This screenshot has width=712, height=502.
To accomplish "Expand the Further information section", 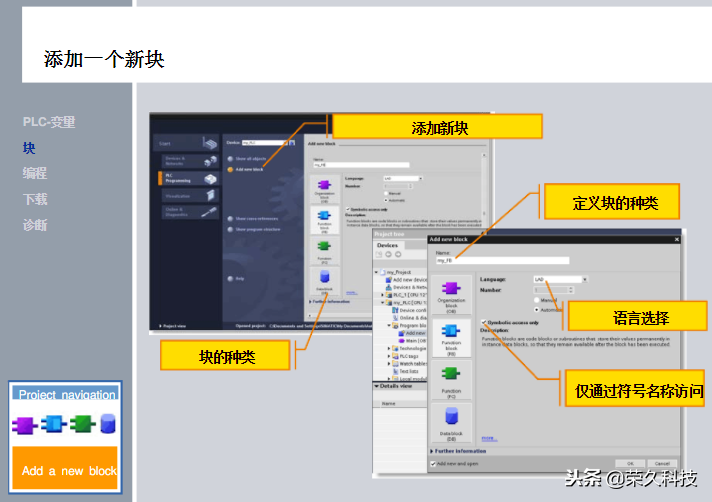I will tap(458, 451).
